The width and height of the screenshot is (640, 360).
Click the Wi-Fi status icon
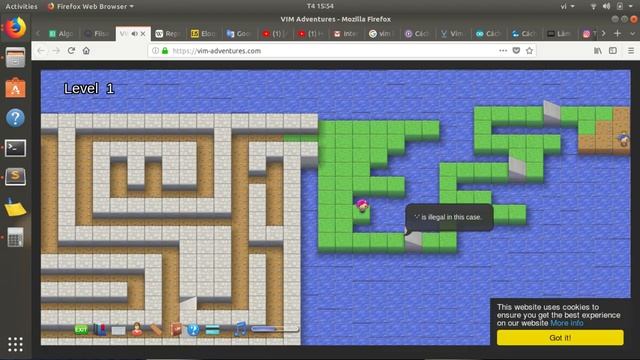[593, 6]
